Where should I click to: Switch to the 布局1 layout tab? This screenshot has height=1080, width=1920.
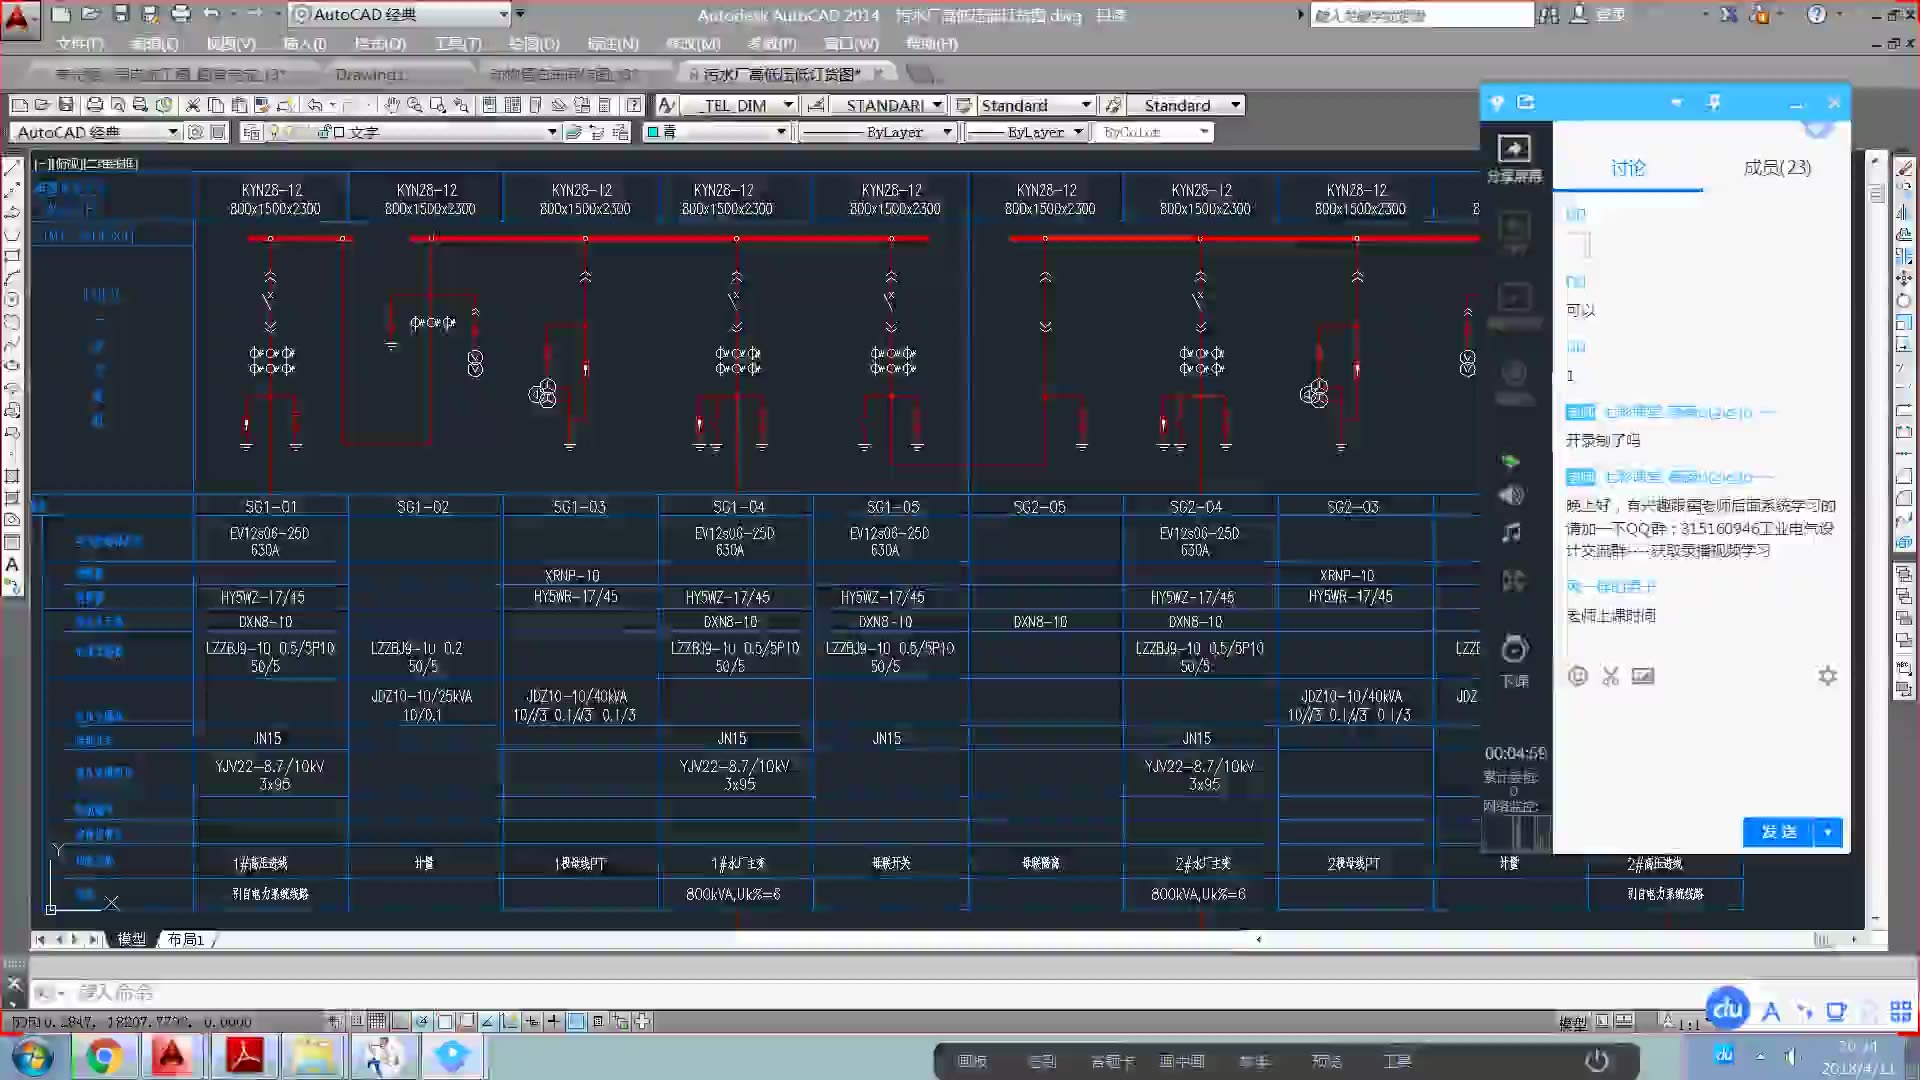pyautogui.click(x=186, y=939)
